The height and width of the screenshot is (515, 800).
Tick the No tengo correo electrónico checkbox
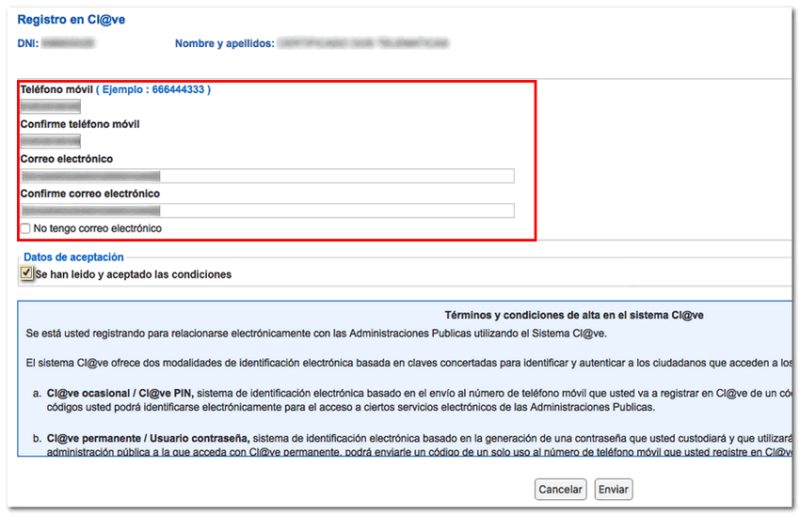tap(26, 228)
